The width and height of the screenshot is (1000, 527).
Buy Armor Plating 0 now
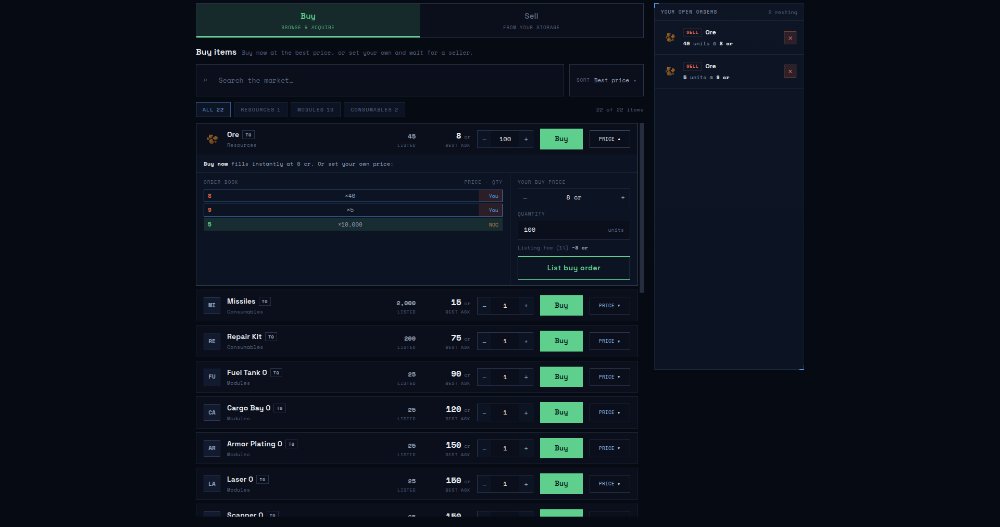561,449
